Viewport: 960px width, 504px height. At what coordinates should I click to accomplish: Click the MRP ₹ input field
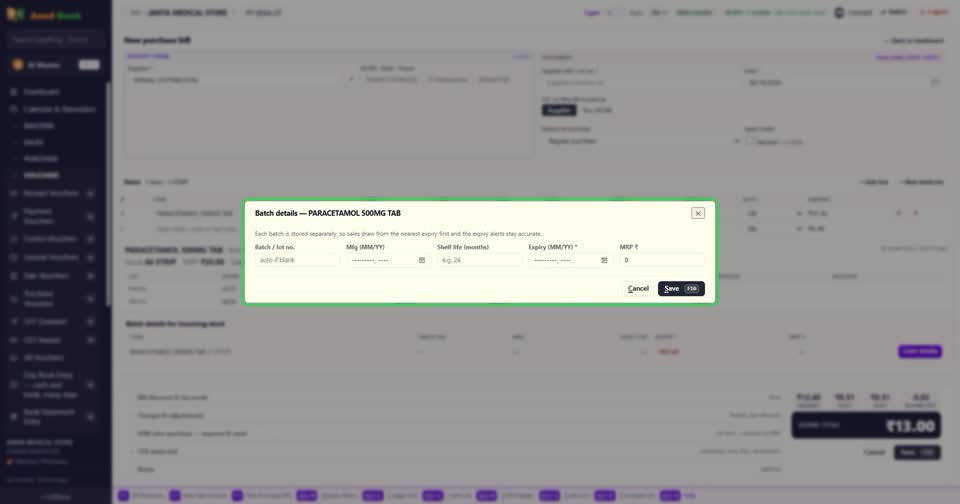pyautogui.click(x=662, y=260)
